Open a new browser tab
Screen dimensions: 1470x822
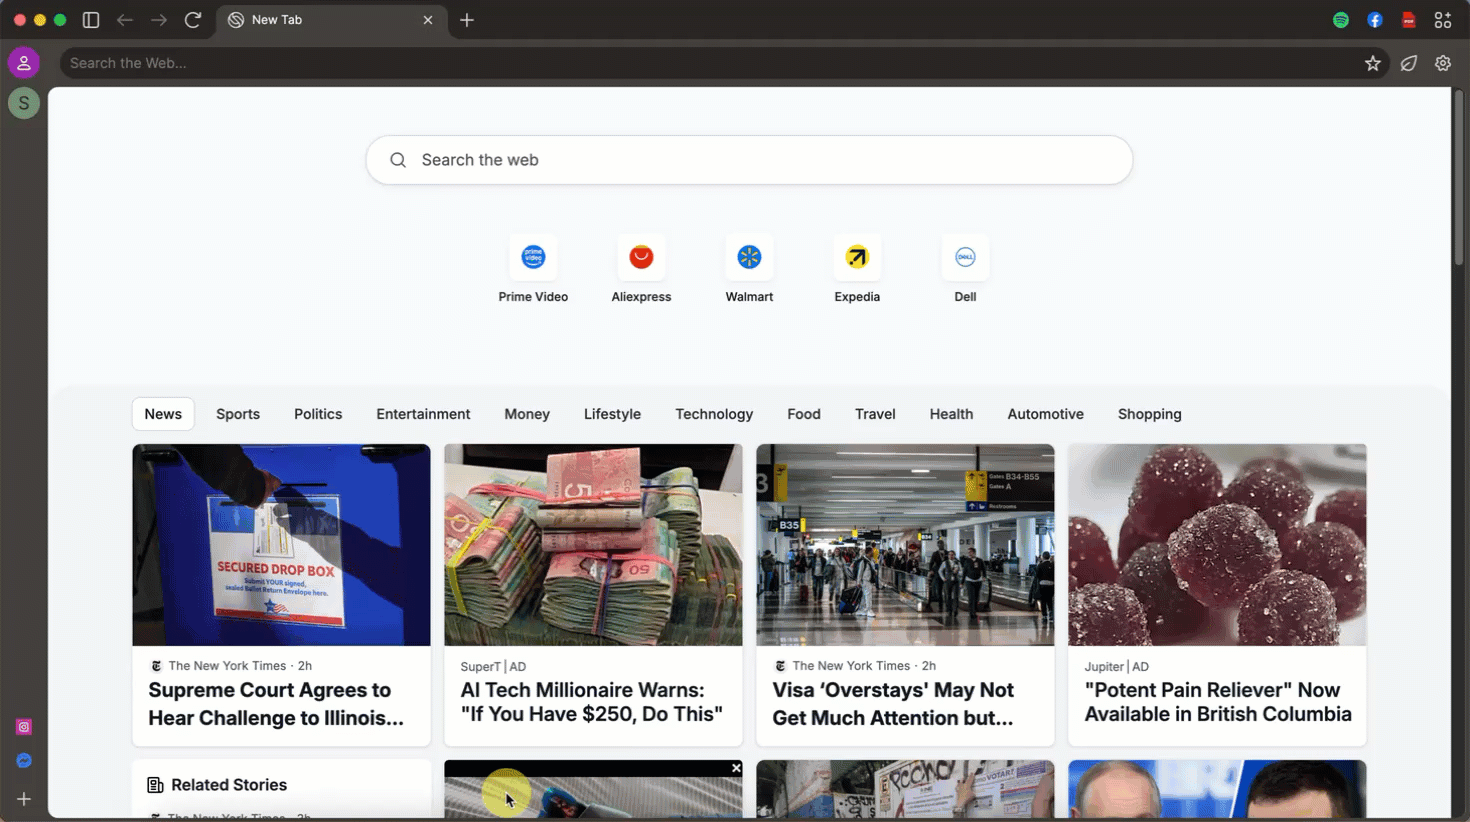tap(467, 20)
